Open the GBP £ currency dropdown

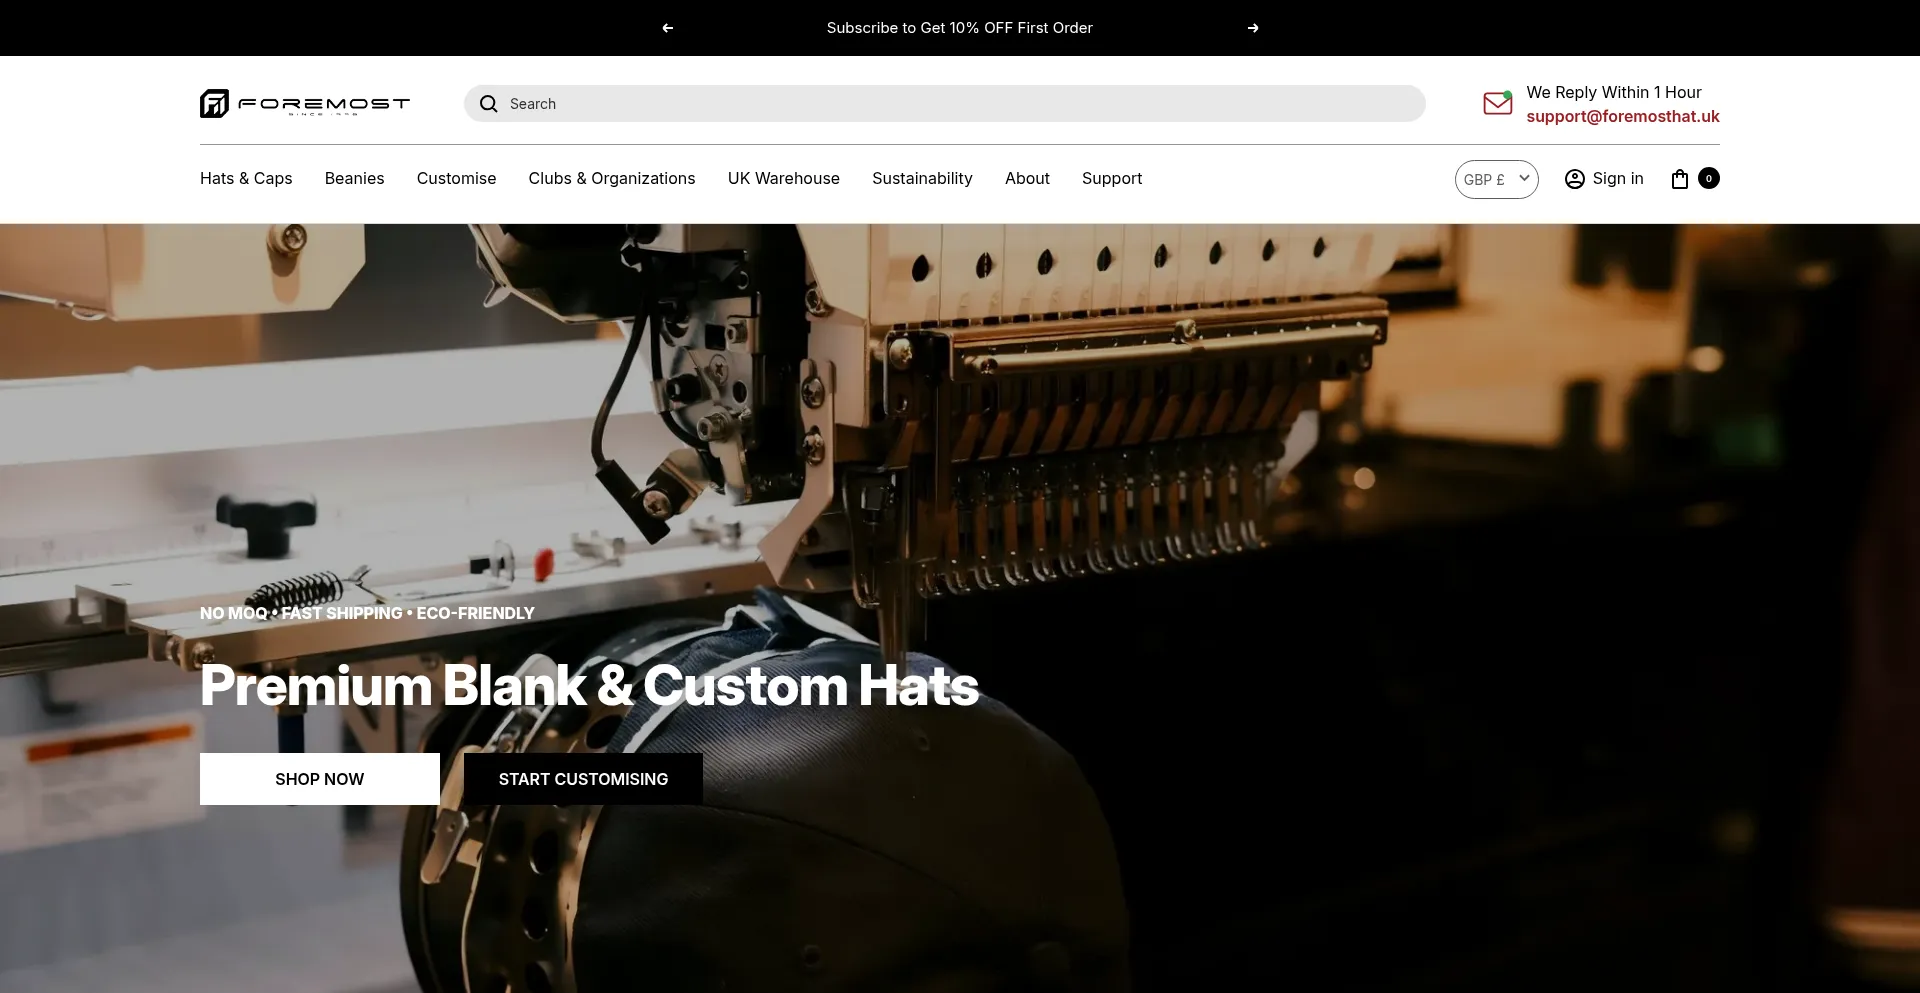click(x=1496, y=179)
